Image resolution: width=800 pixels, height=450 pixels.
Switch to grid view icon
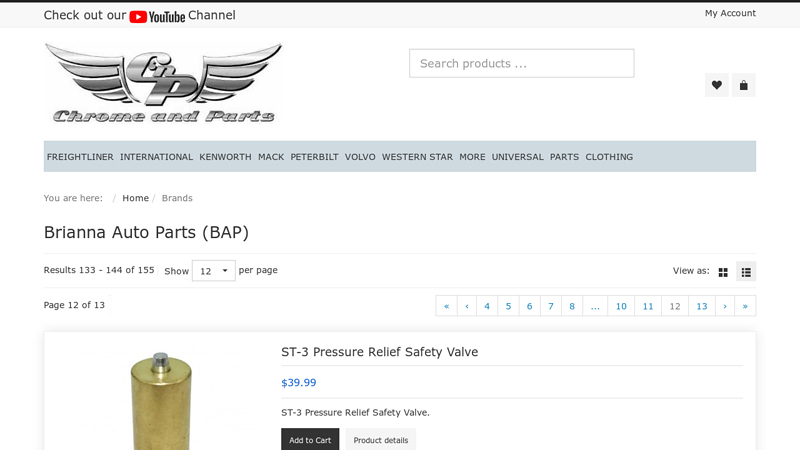(x=723, y=272)
